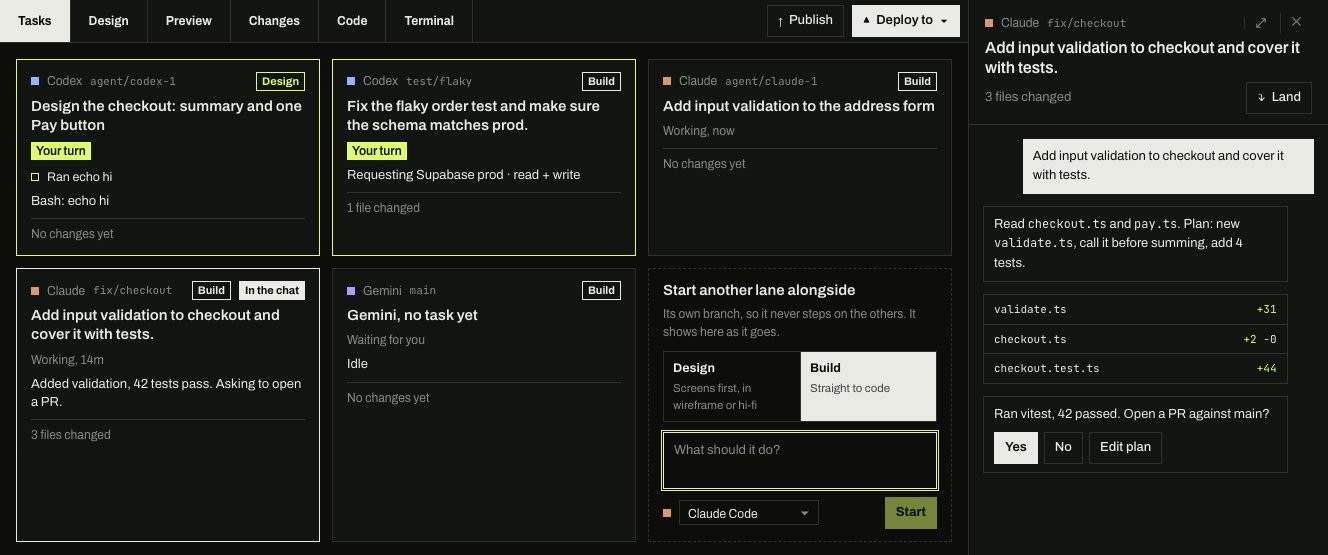Close the Claude fix/checkout chat panel

tap(1297, 22)
